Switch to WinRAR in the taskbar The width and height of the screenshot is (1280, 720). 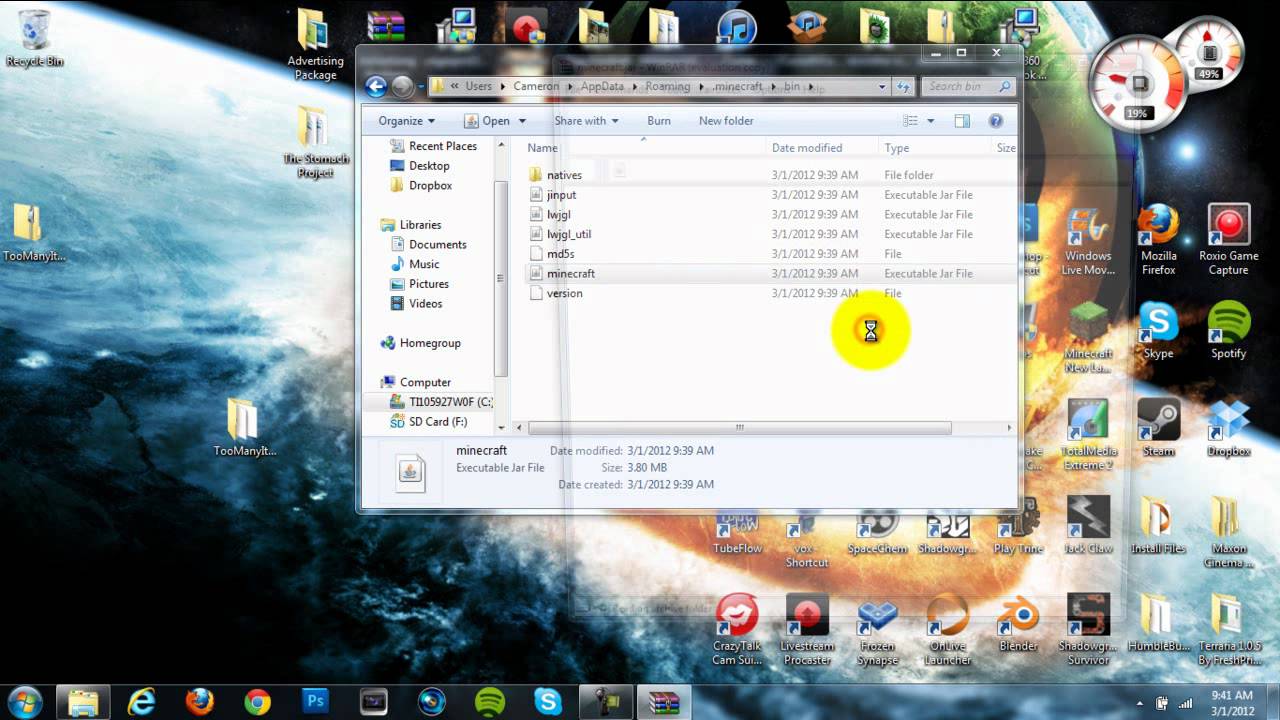665,702
